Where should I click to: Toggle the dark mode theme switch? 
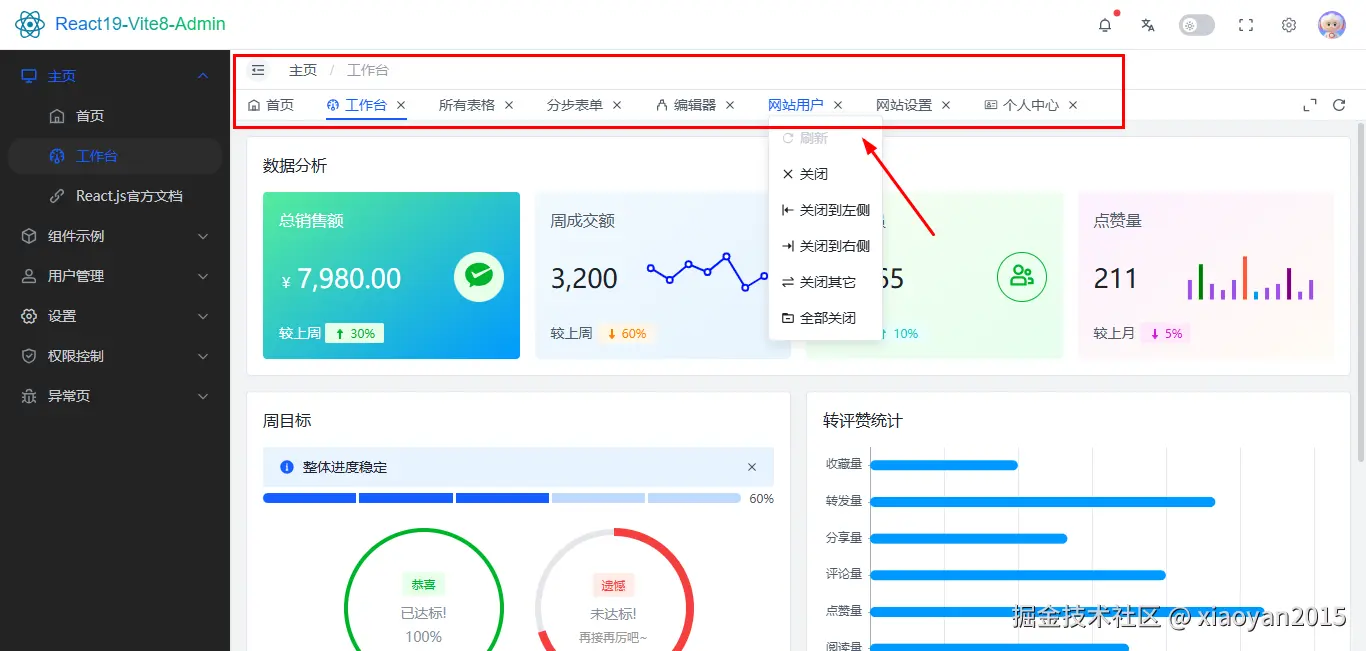[1197, 25]
